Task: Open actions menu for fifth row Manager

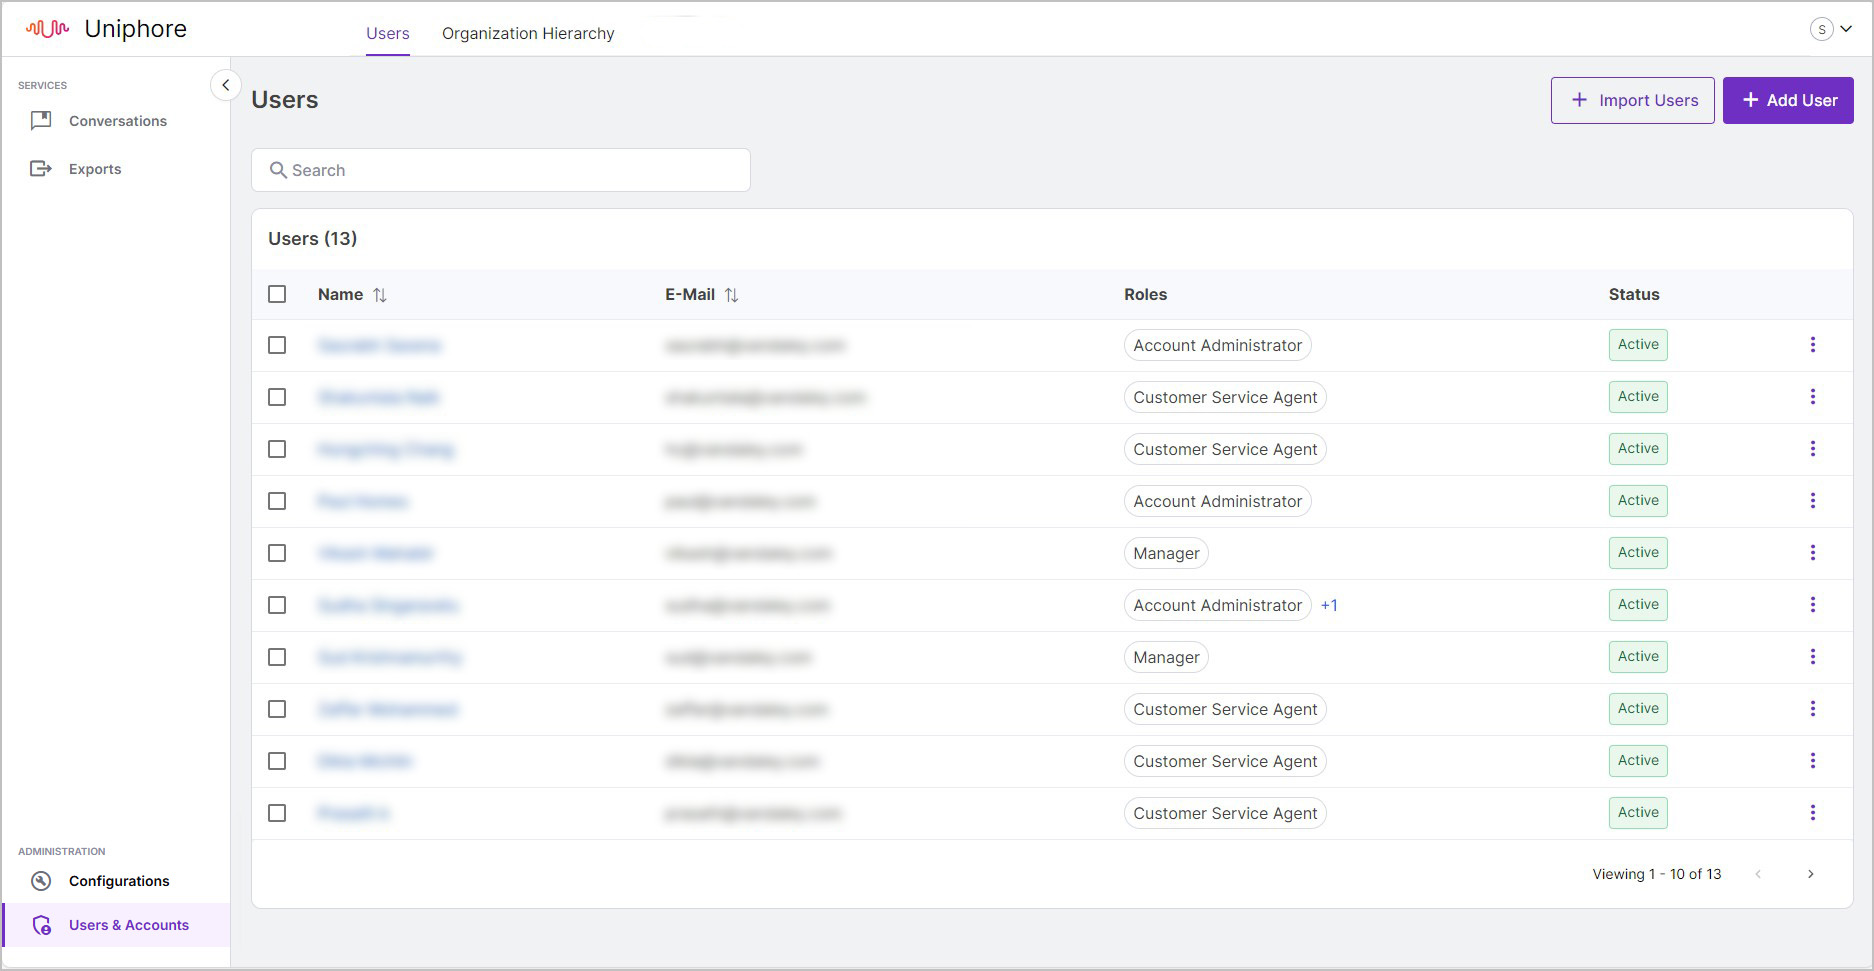Action: (1812, 553)
